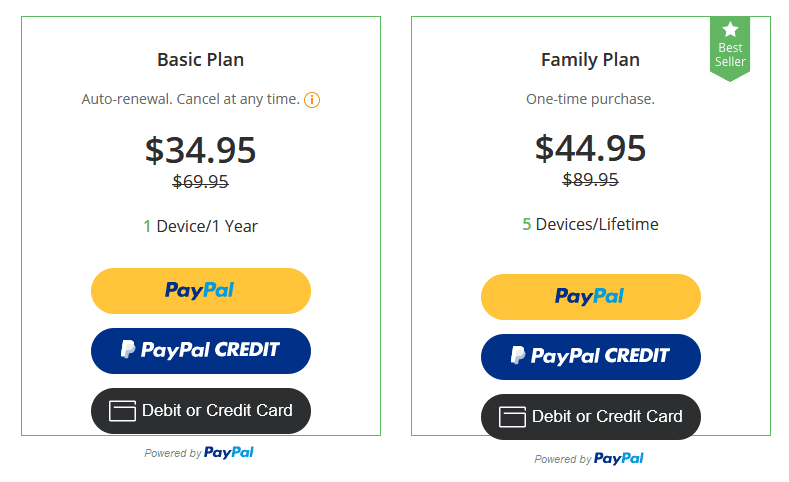Screen dimensions: 789x482
Task: Click the Basic Plan heading
Action: (x=200, y=60)
